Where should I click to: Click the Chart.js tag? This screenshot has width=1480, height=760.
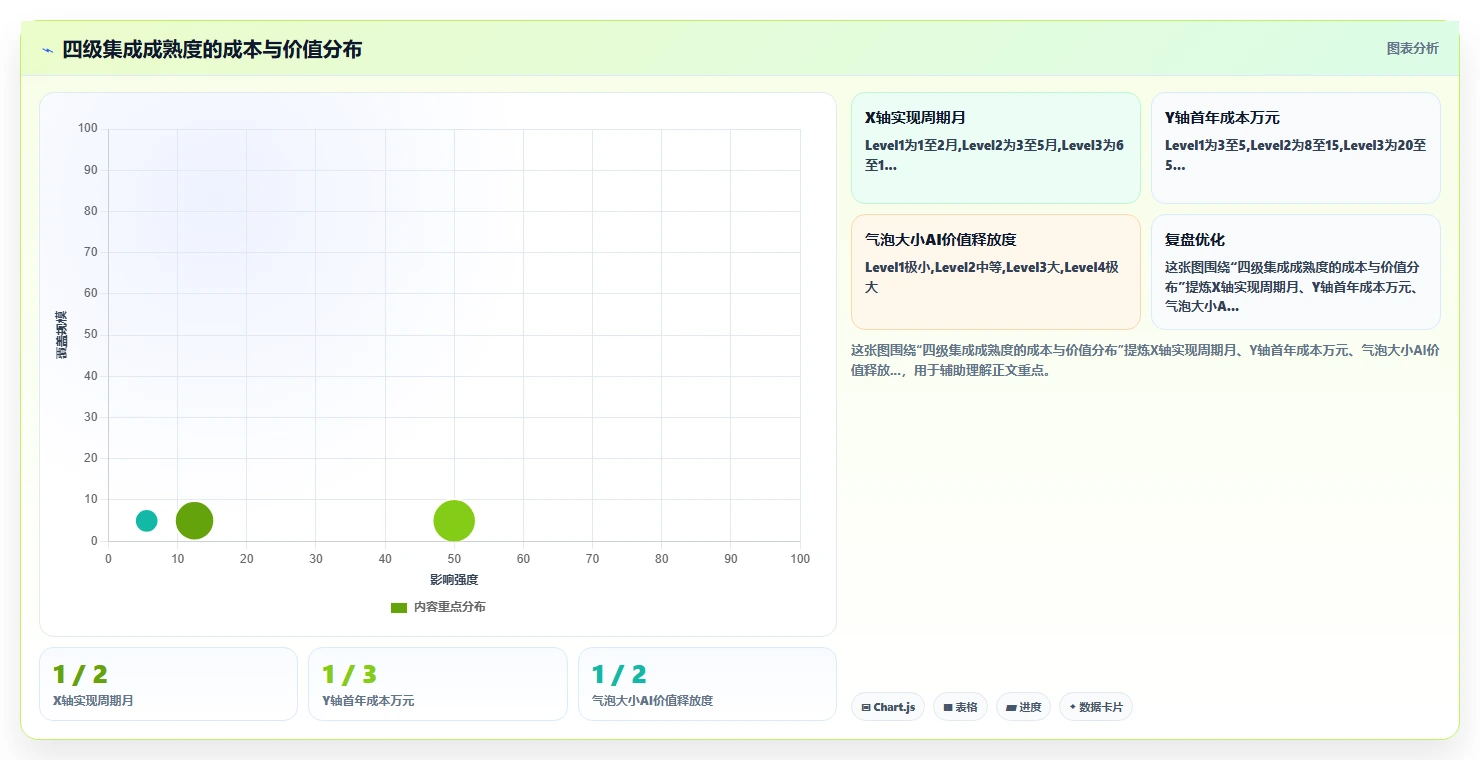tap(888, 707)
